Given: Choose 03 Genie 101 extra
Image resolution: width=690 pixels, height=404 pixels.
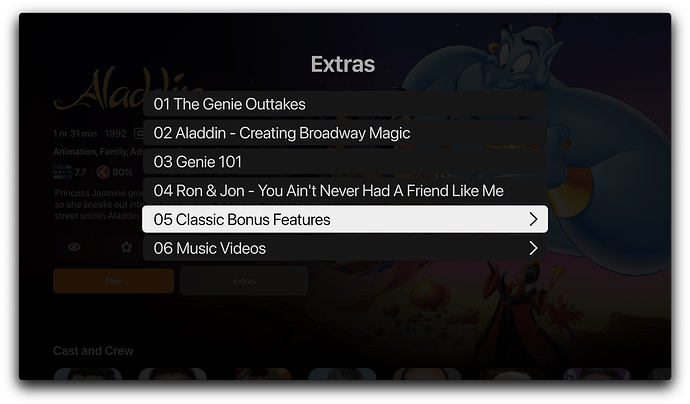Looking at the screenshot, I should [345, 162].
